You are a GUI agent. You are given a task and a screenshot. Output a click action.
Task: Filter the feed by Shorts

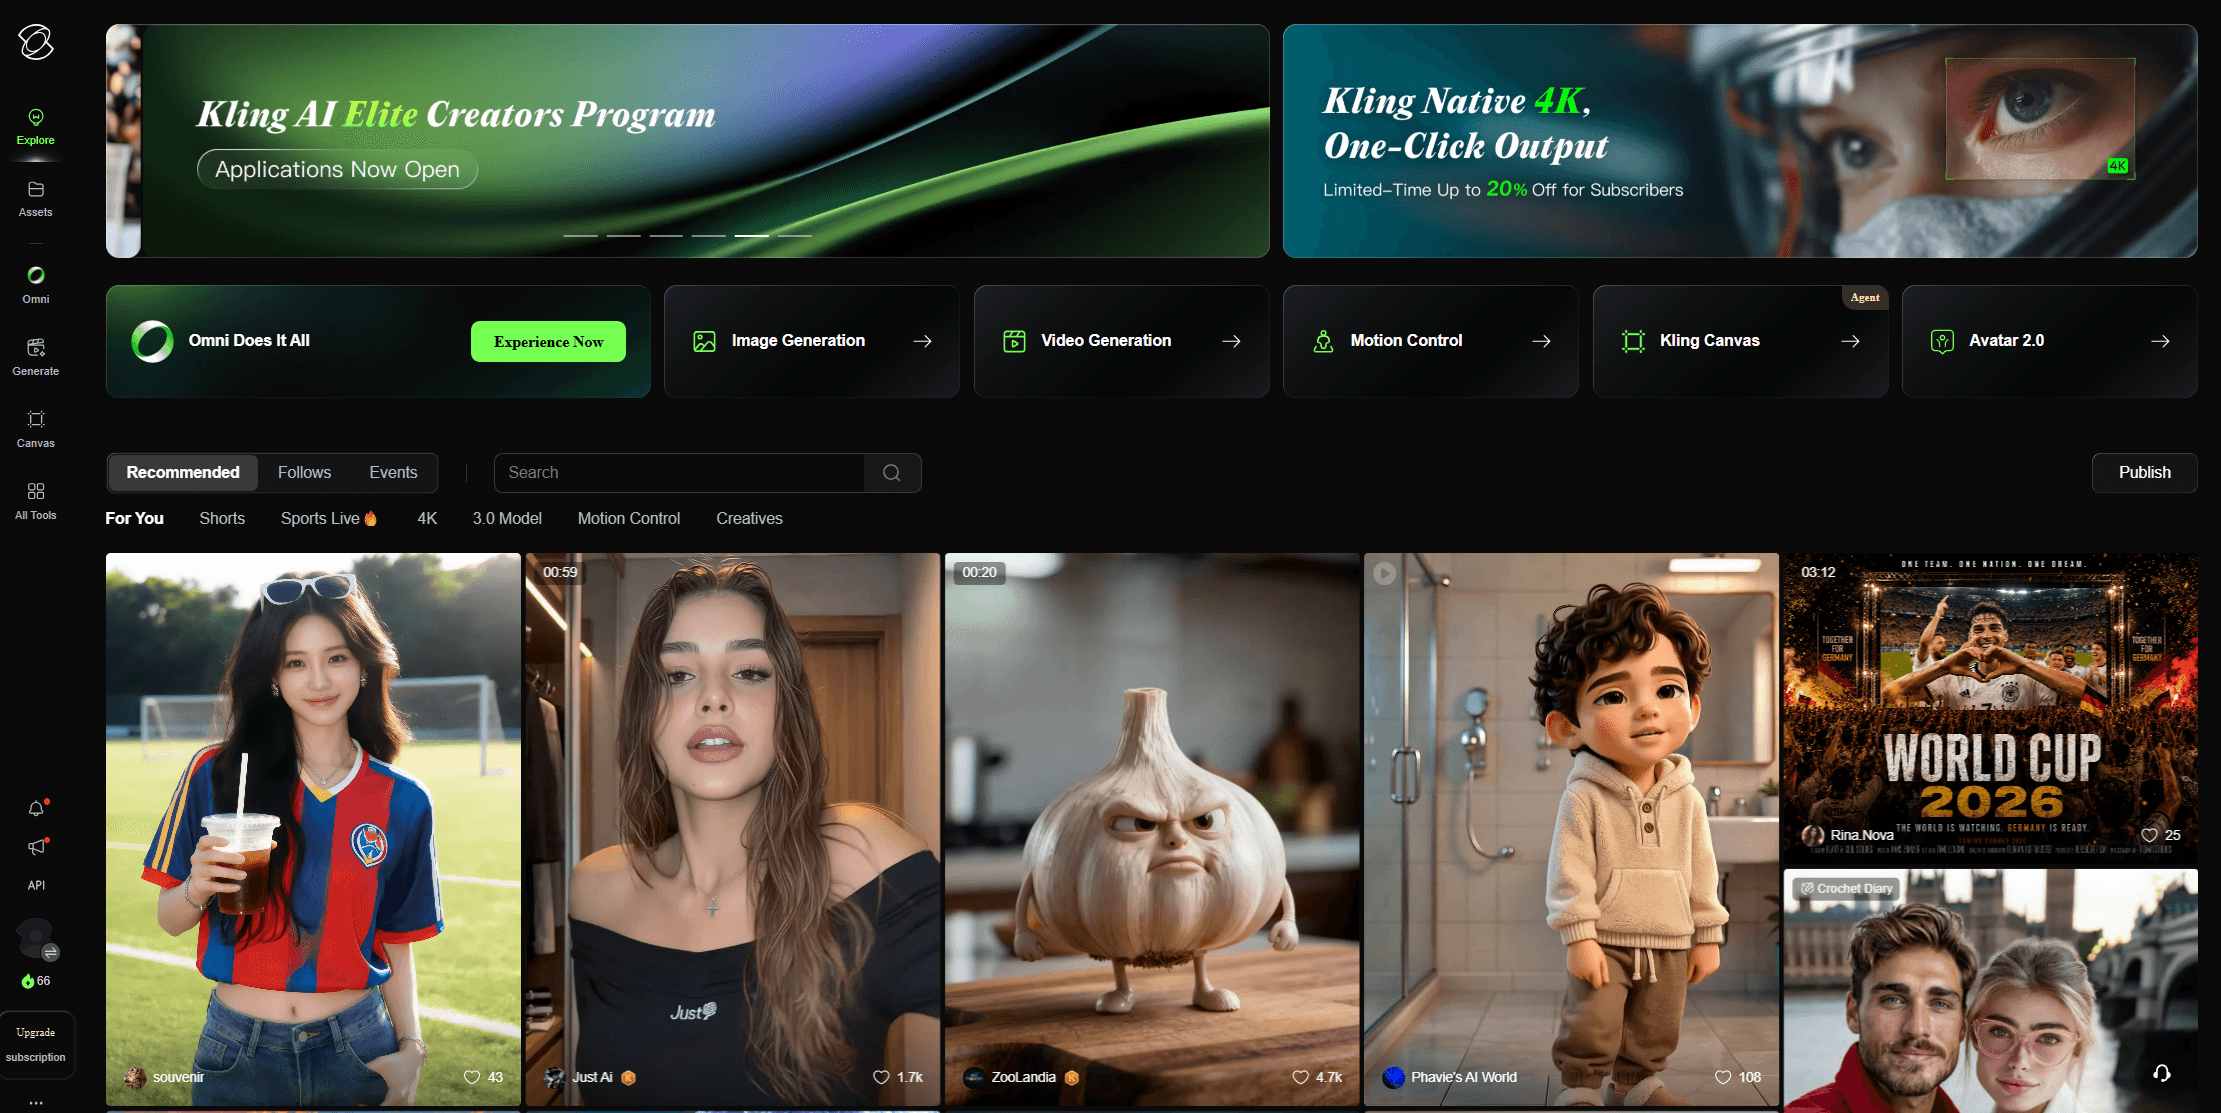point(222,518)
